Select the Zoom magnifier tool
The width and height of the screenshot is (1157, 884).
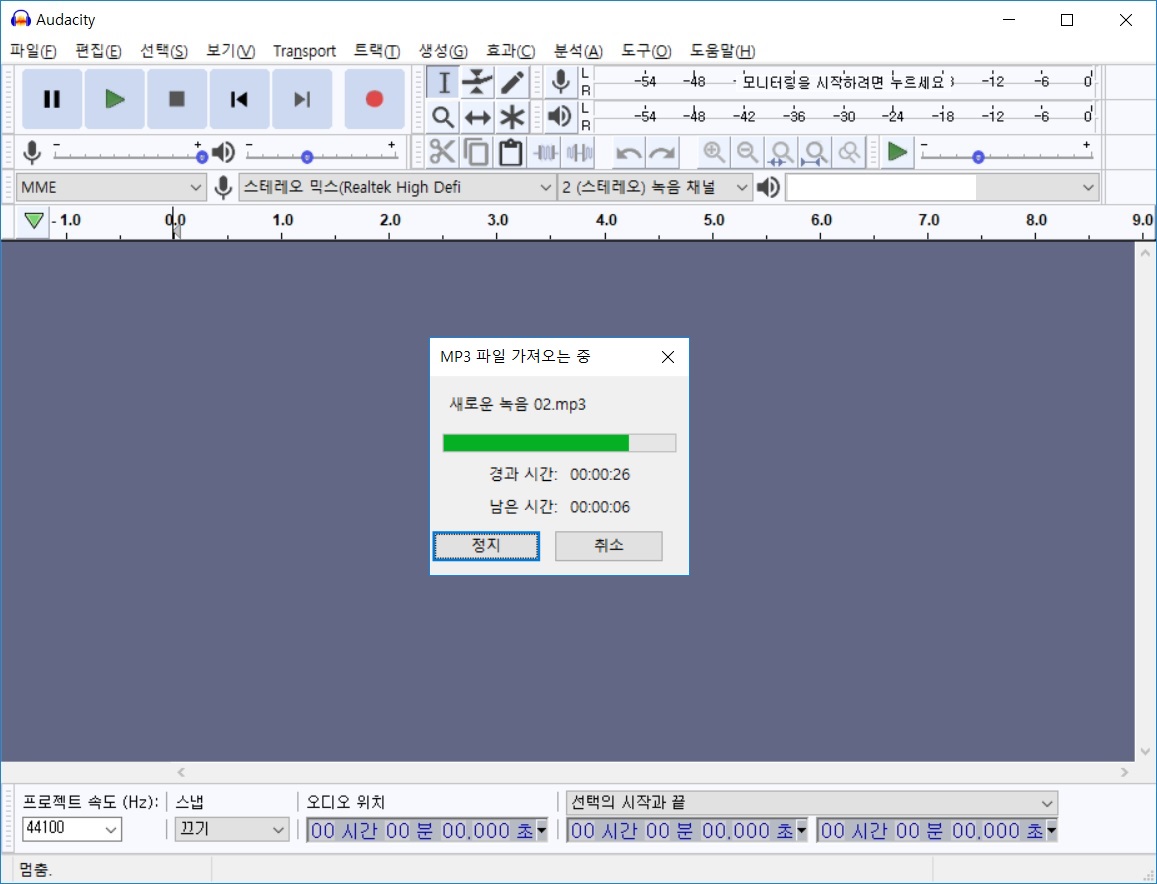[443, 117]
